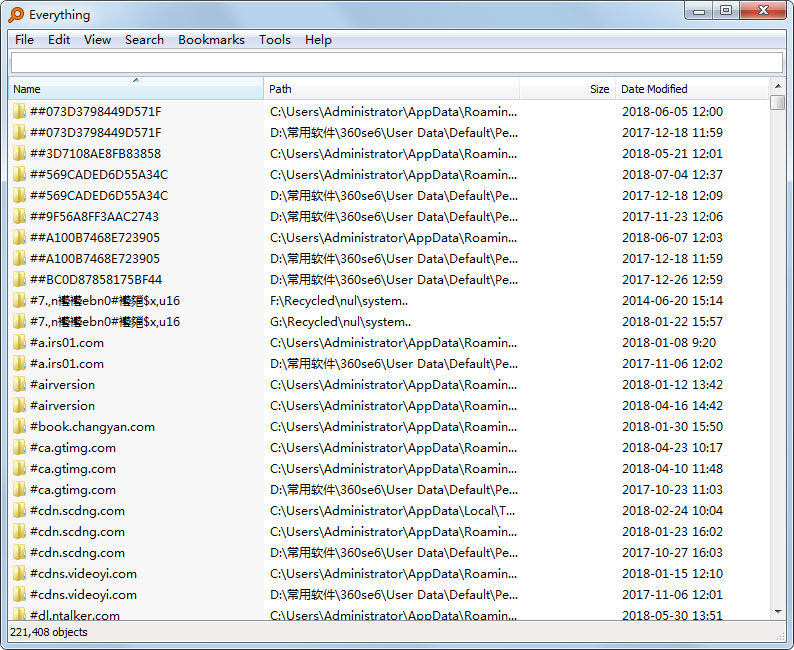Click folder icon in G:\Recycled row
Screen dimensions: 794x650
(x=19, y=321)
